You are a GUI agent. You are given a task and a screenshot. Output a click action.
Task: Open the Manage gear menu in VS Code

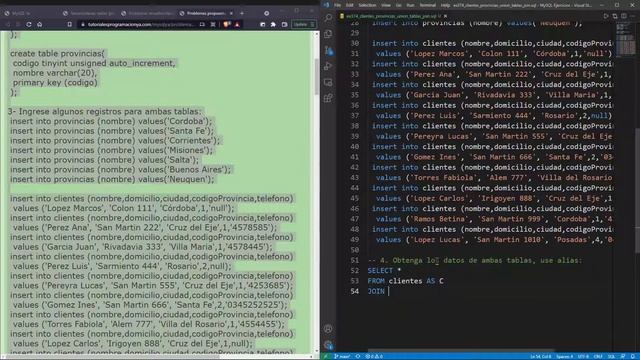tap(328, 345)
